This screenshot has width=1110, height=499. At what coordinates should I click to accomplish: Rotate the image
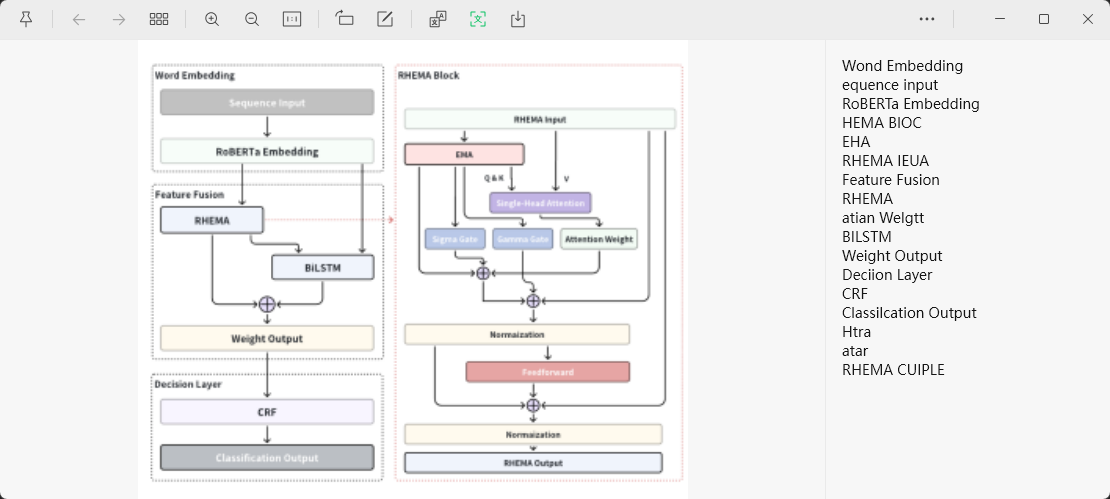click(x=345, y=19)
